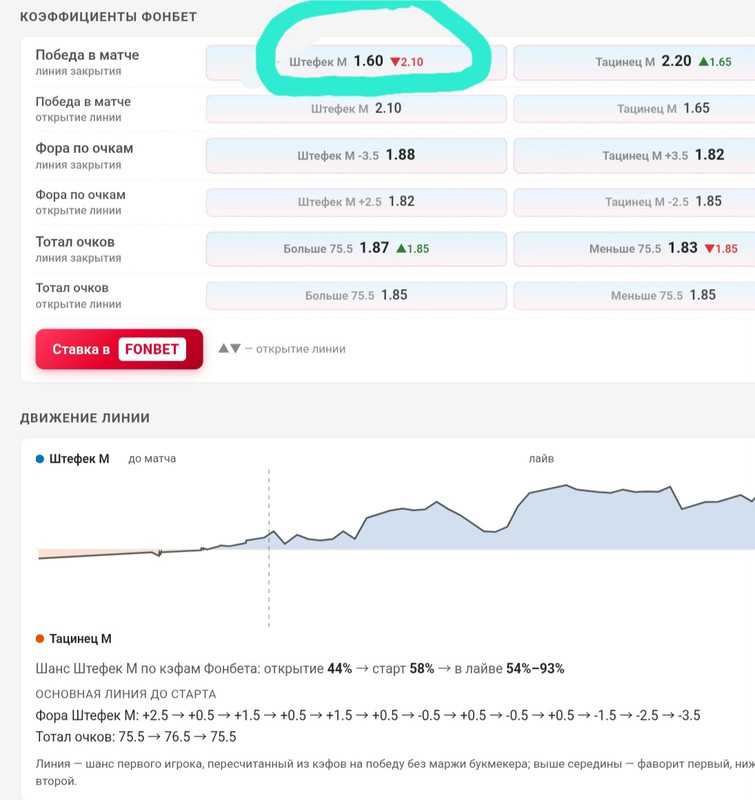This screenshot has width=755, height=800.
Task: Click the до матча chart label
Action: pos(152,459)
